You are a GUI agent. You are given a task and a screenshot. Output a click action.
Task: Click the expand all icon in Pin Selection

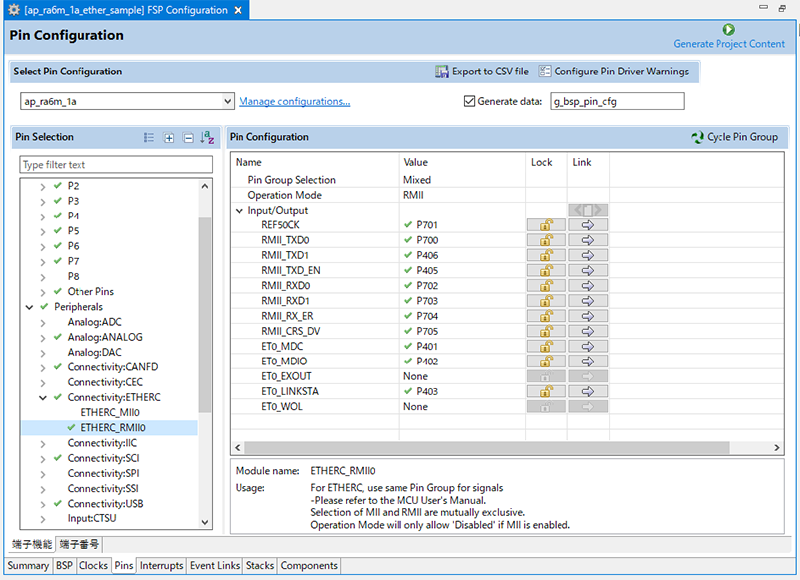169,138
